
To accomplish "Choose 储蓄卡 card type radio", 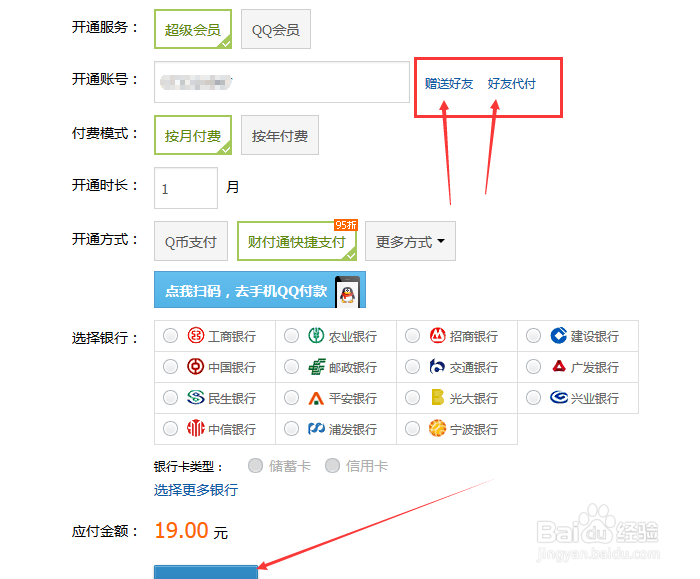I will pos(255,466).
